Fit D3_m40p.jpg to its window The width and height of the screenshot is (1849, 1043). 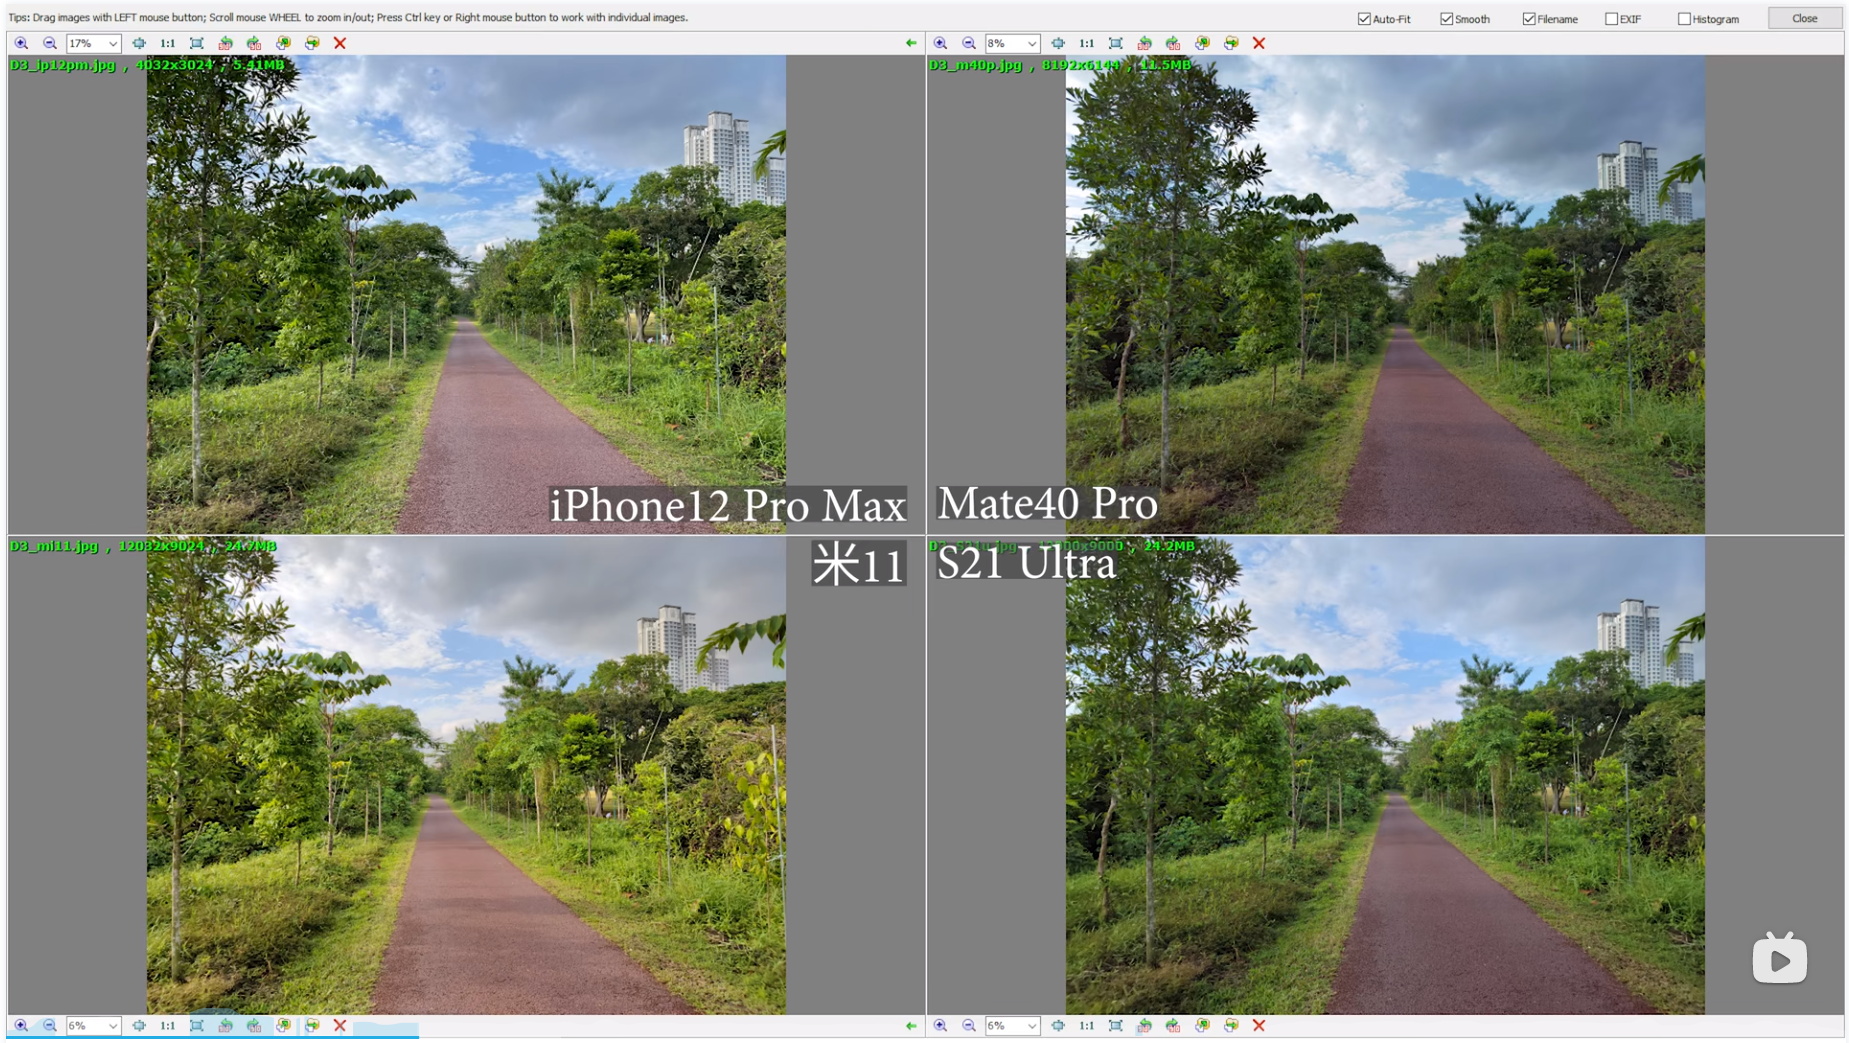click(1116, 43)
